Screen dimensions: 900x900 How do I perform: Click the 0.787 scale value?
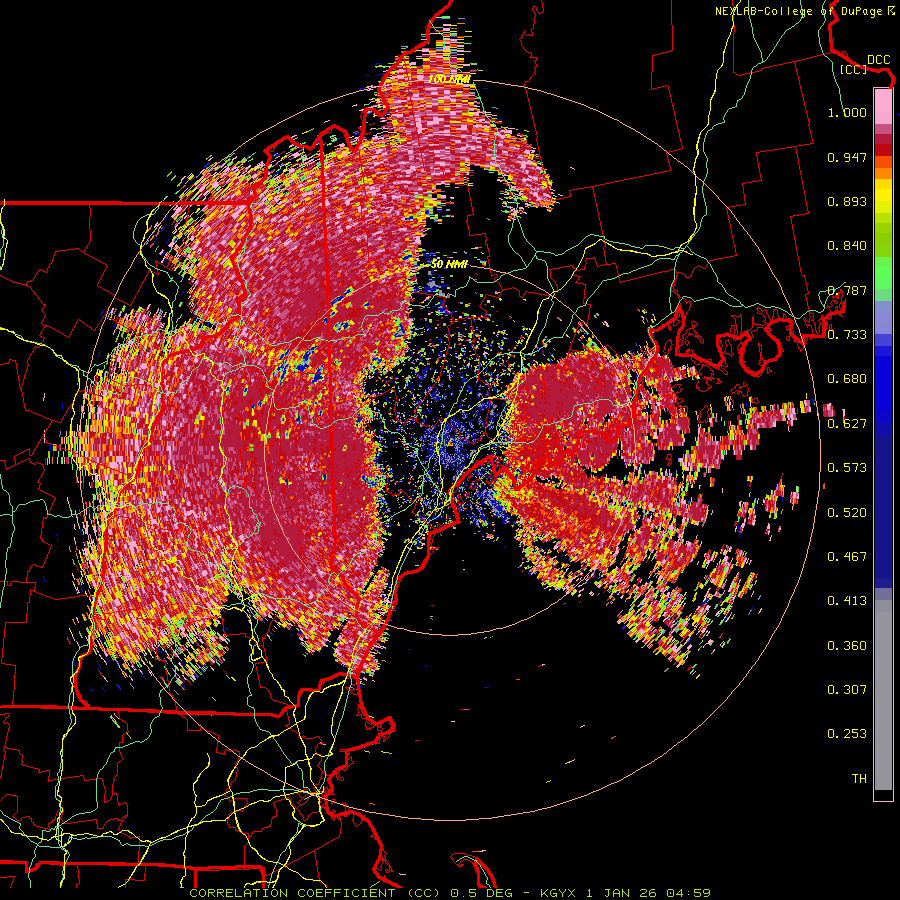pyautogui.click(x=847, y=290)
